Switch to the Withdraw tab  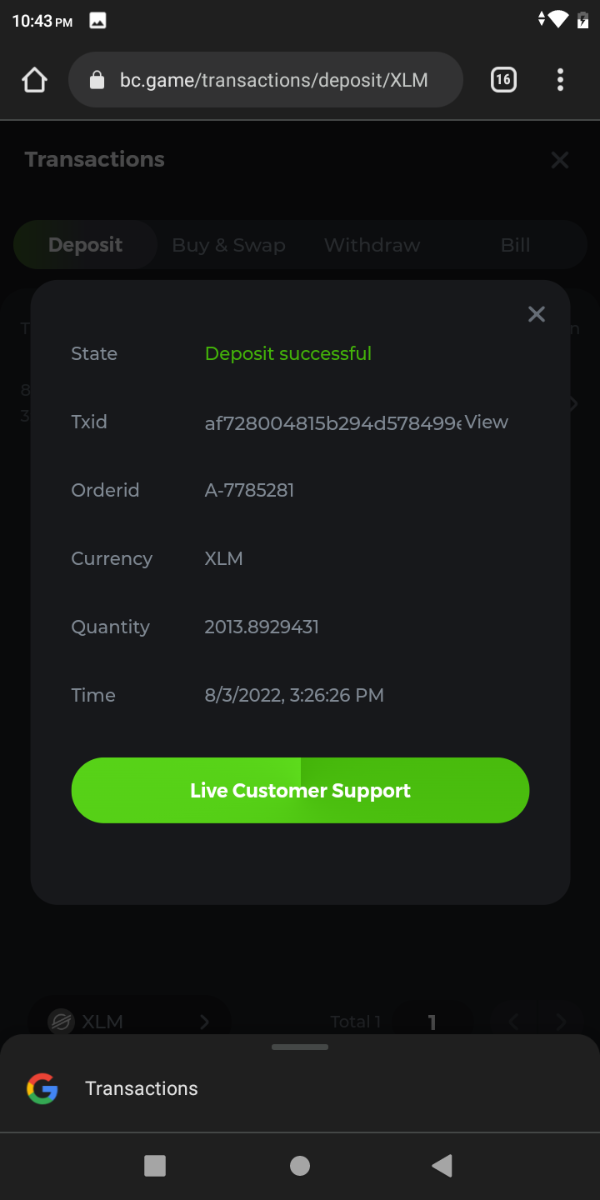[372, 245]
